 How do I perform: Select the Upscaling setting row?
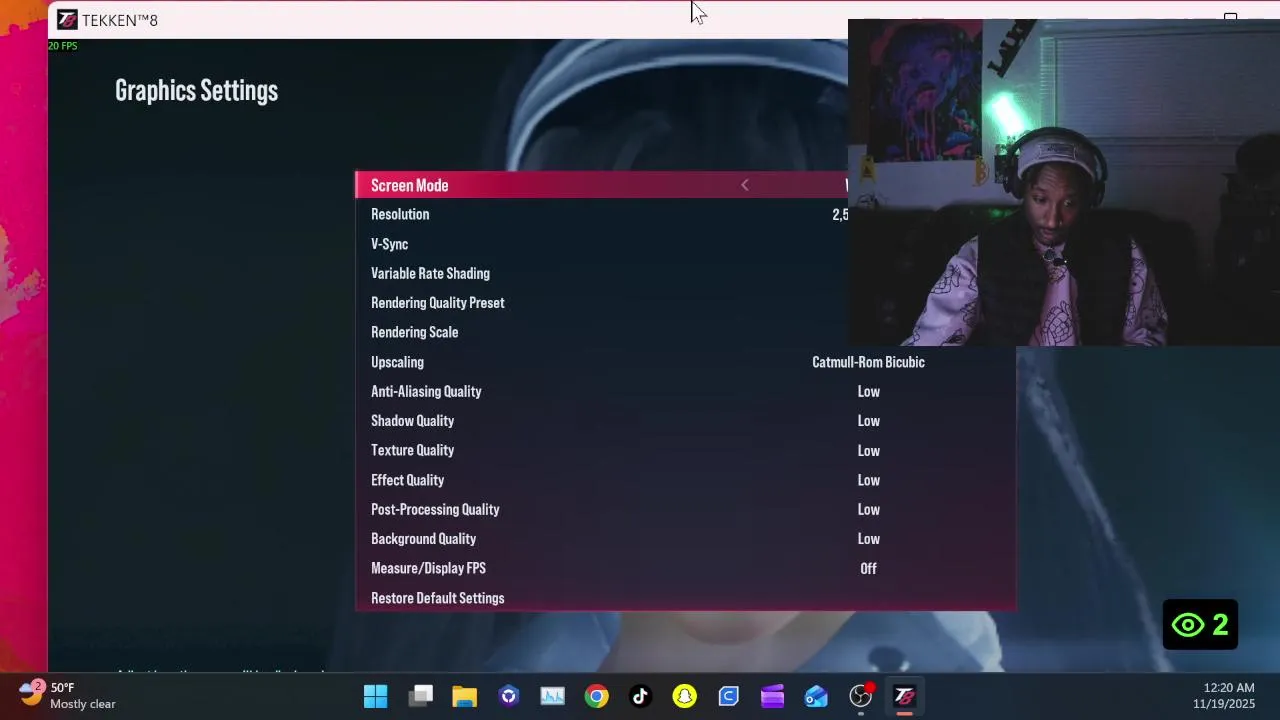[x=685, y=362]
